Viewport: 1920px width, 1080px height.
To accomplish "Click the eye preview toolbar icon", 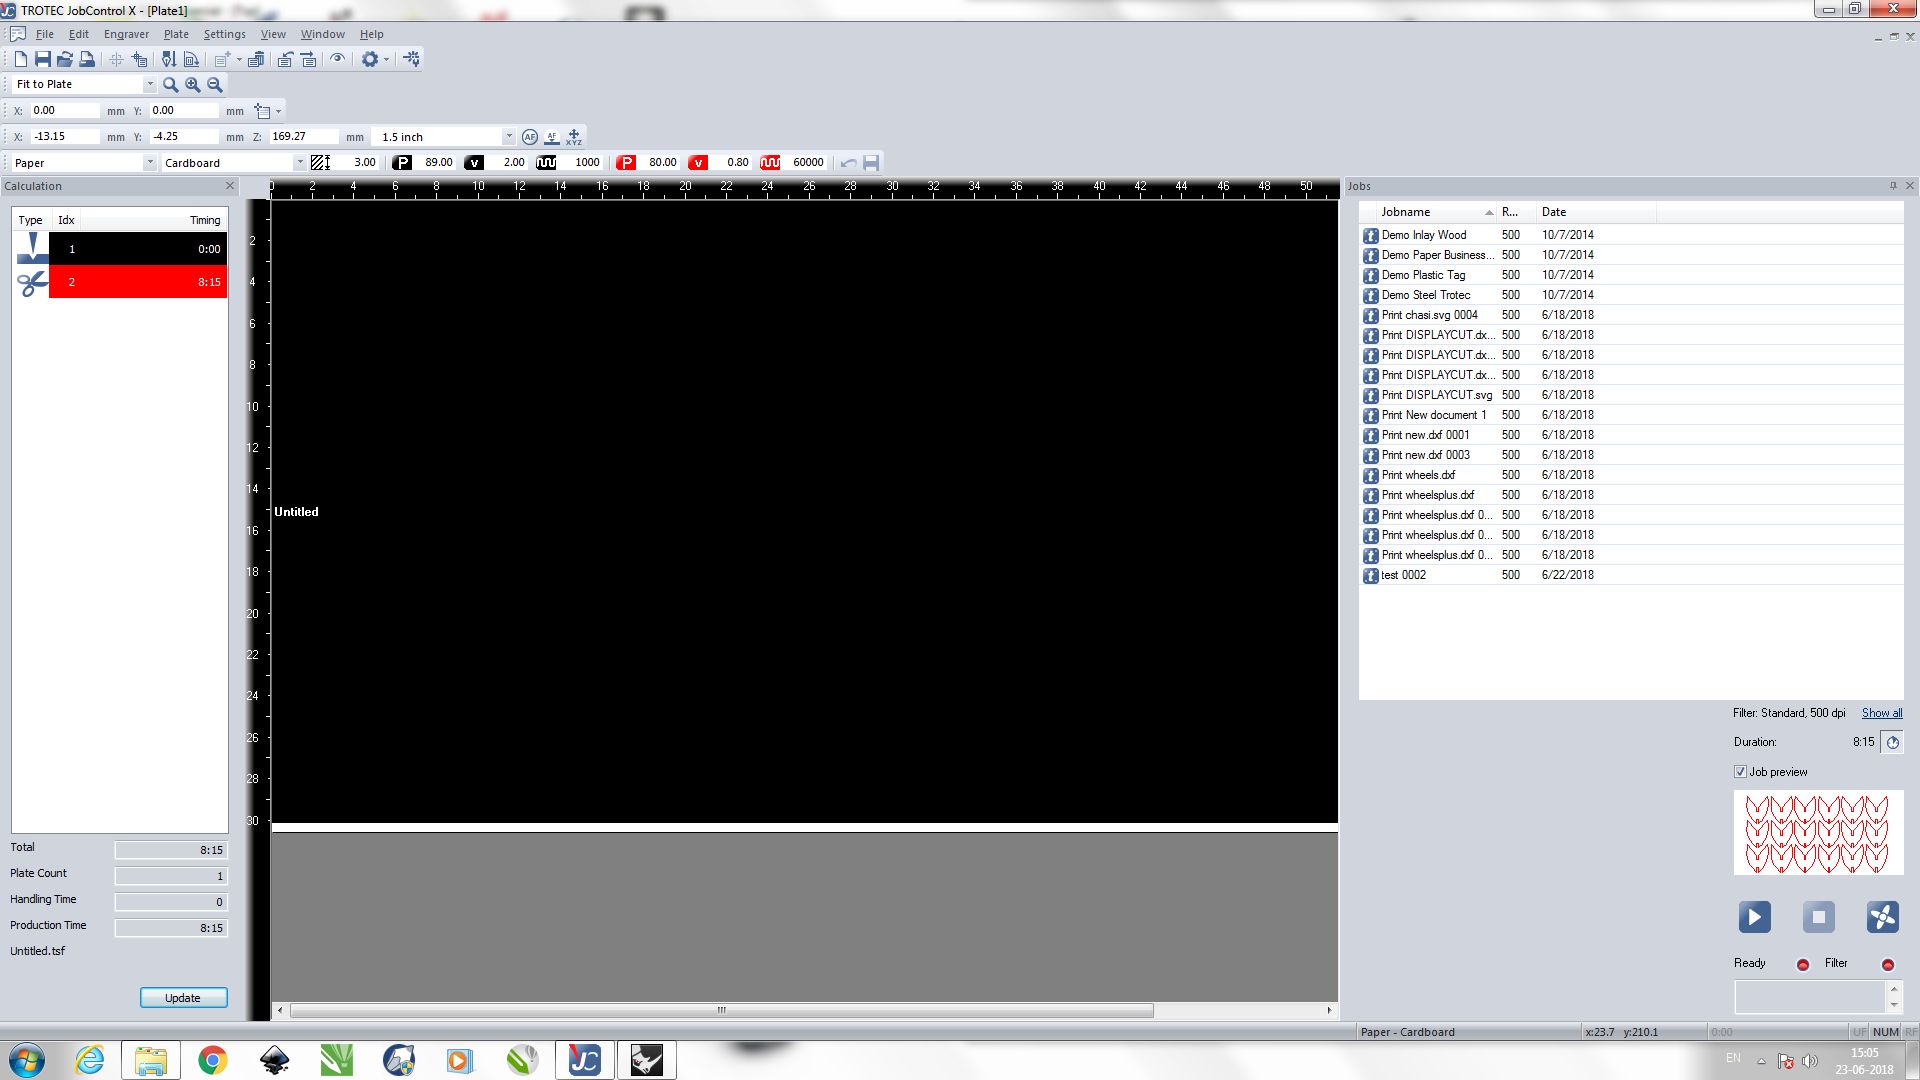I will pos(338,59).
